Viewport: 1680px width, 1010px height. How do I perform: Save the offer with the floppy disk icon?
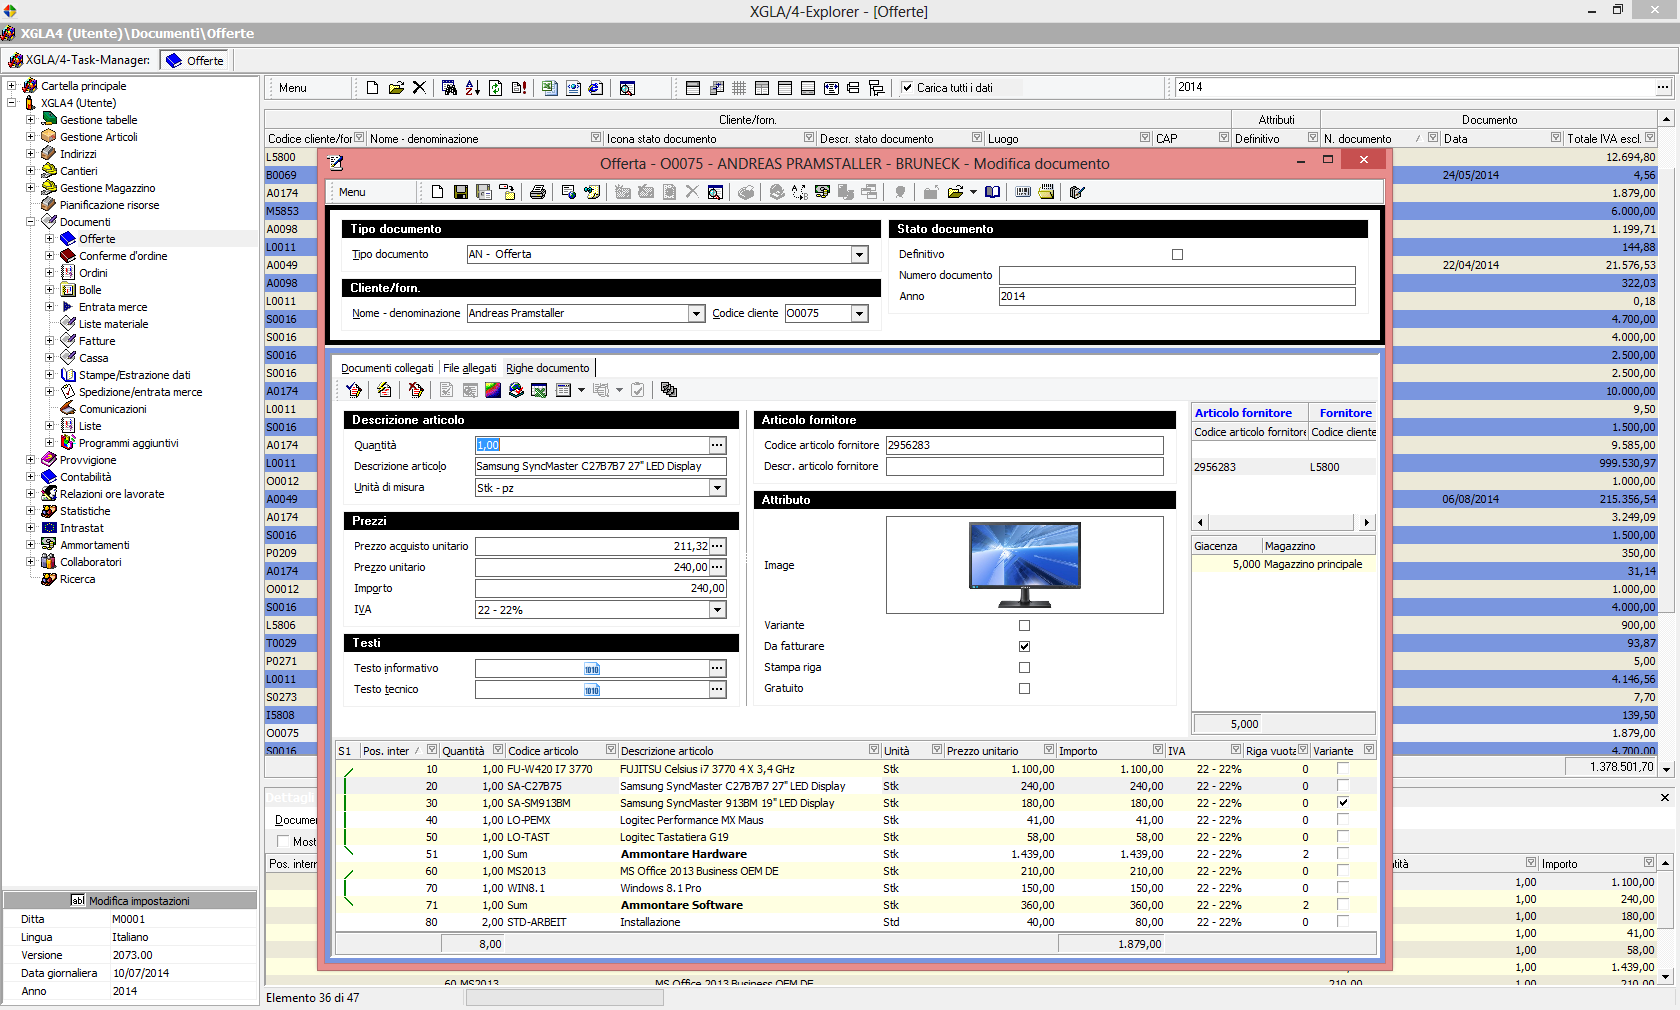[461, 192]
